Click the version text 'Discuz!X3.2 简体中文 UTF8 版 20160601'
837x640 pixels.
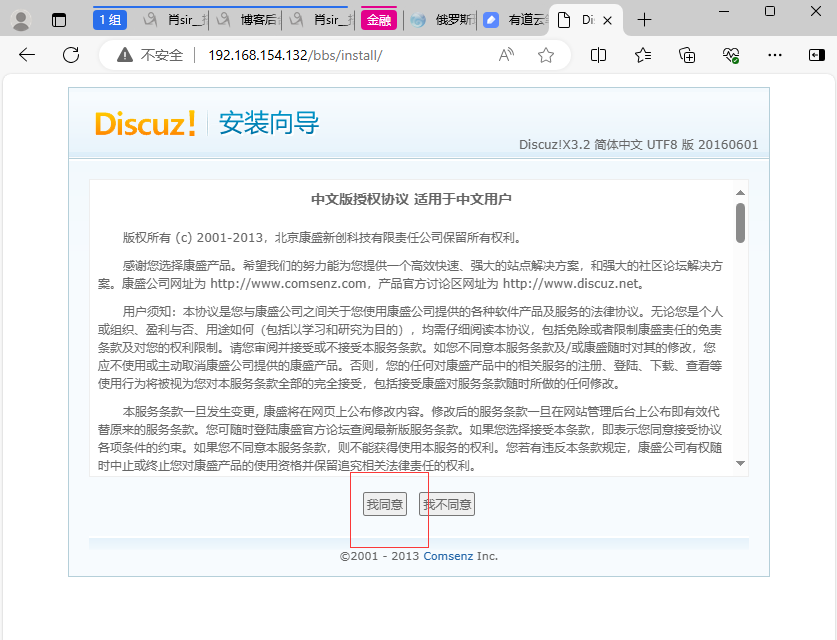(x=638, y=145)
